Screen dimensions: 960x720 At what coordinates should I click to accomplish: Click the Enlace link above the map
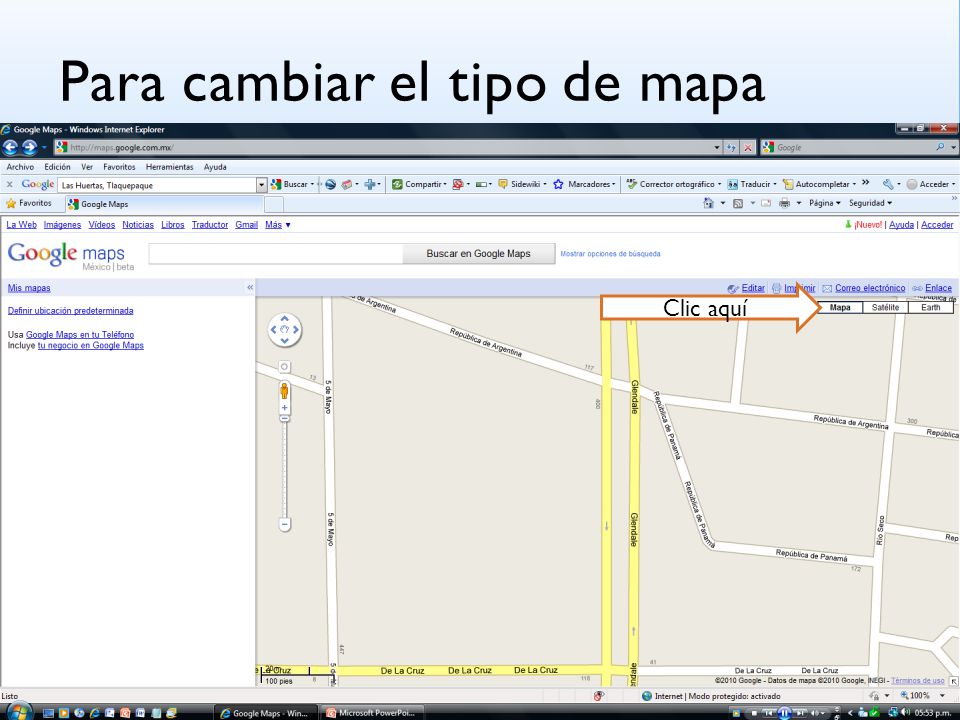tap(939, 288)
